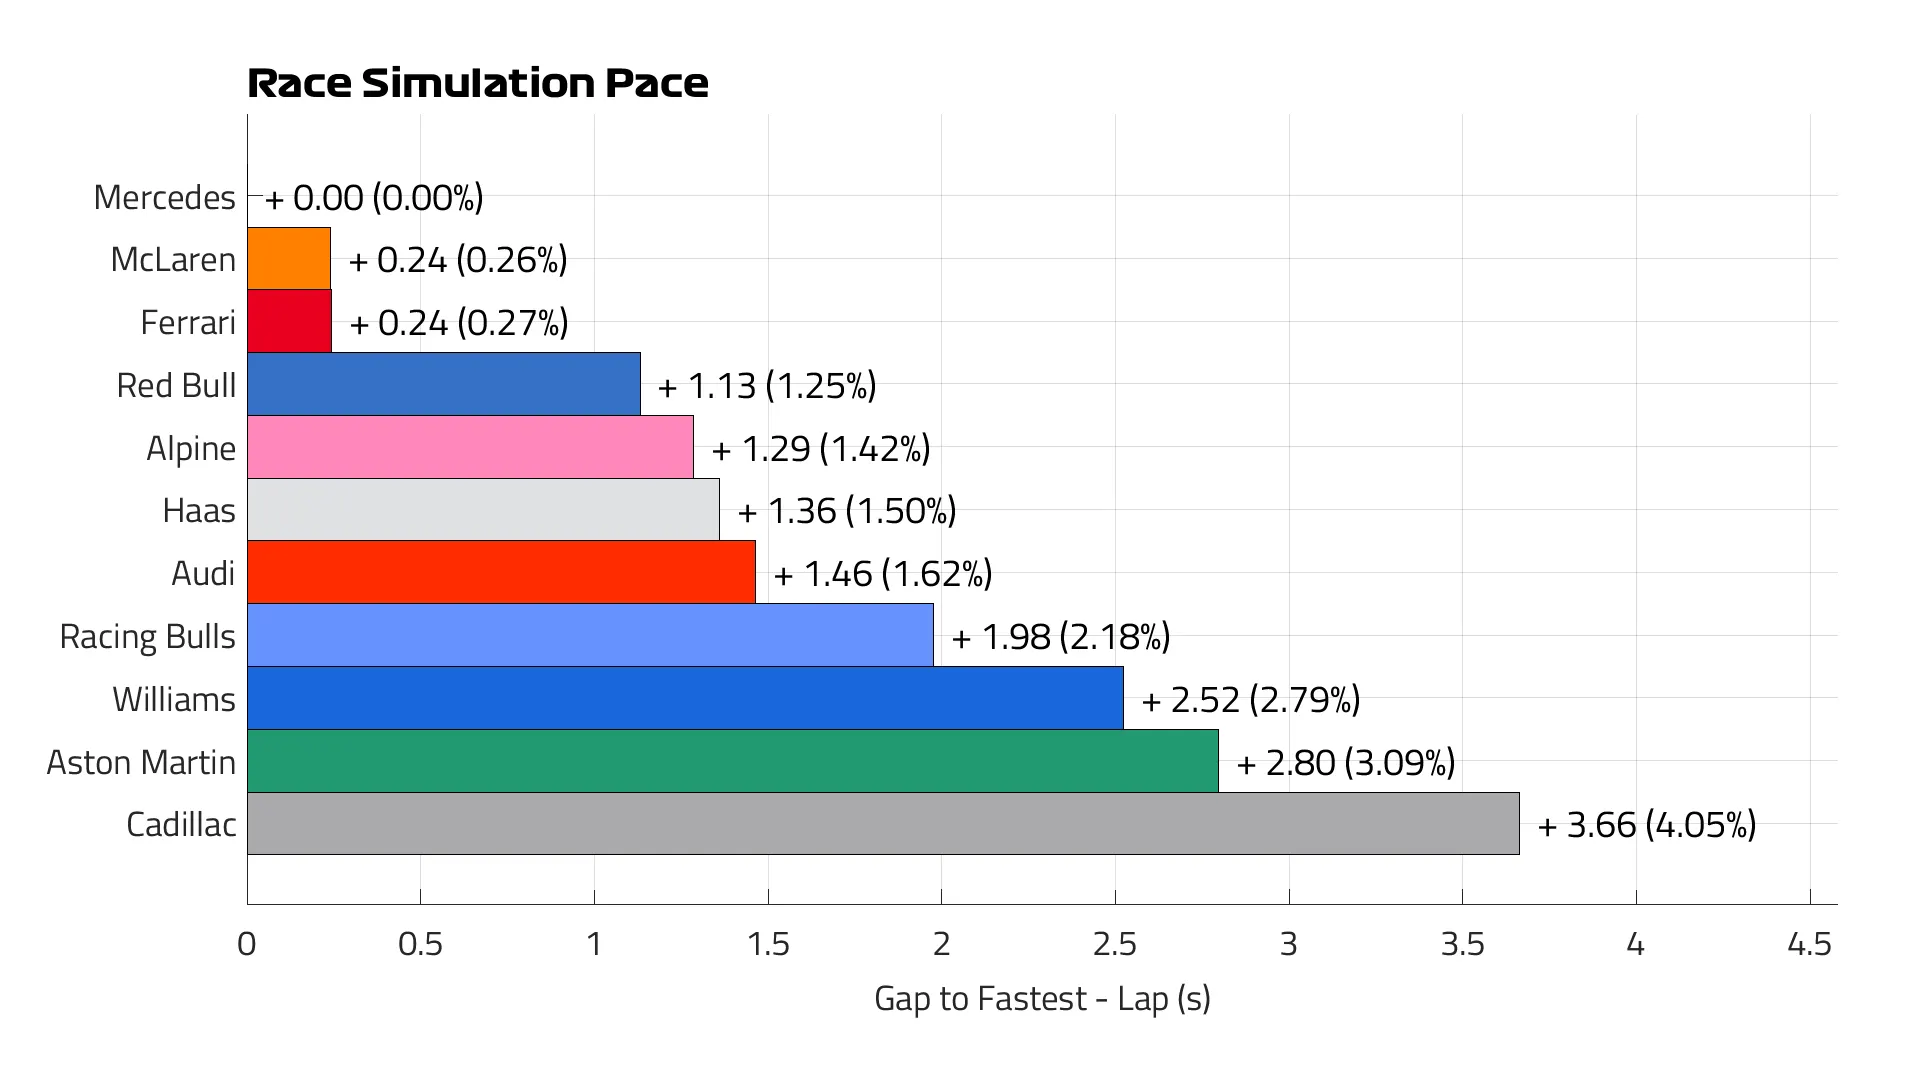Viewport: 1920px width, 1080px height.
Task: Select the + 1.13 (1.25%) data label
Action: coord(767,386)
